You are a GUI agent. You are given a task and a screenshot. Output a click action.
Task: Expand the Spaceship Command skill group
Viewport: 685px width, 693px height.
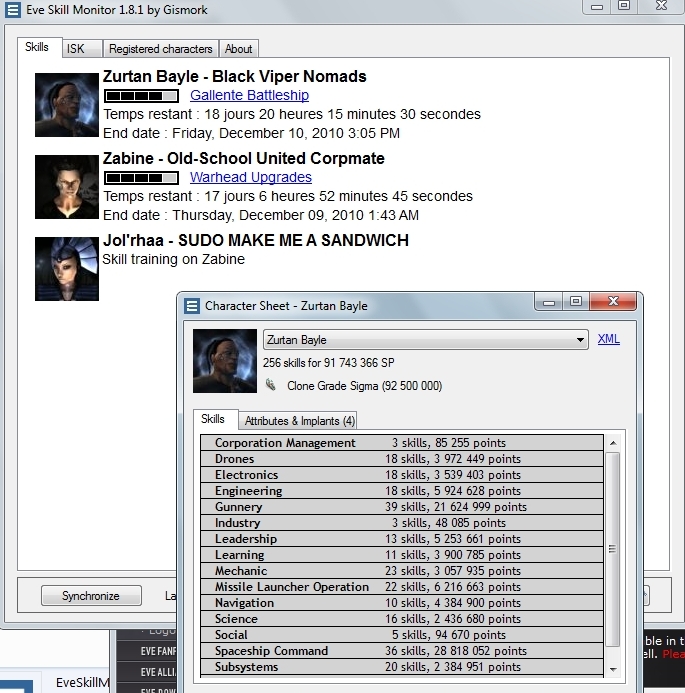(402, 651)
